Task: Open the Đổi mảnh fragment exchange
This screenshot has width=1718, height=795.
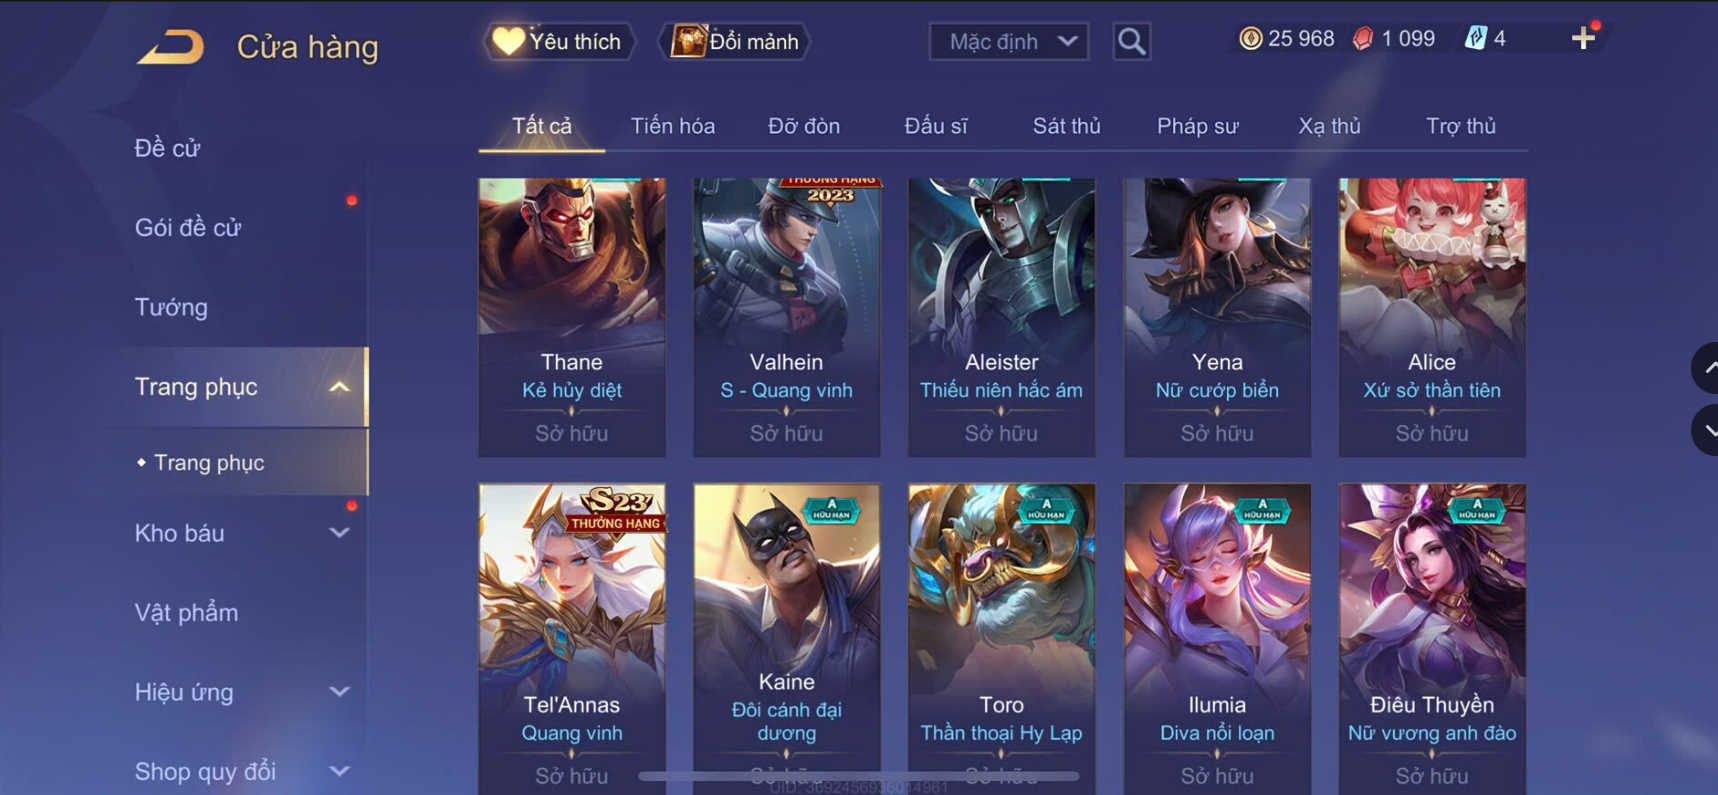Action: (x=735, y=41)
